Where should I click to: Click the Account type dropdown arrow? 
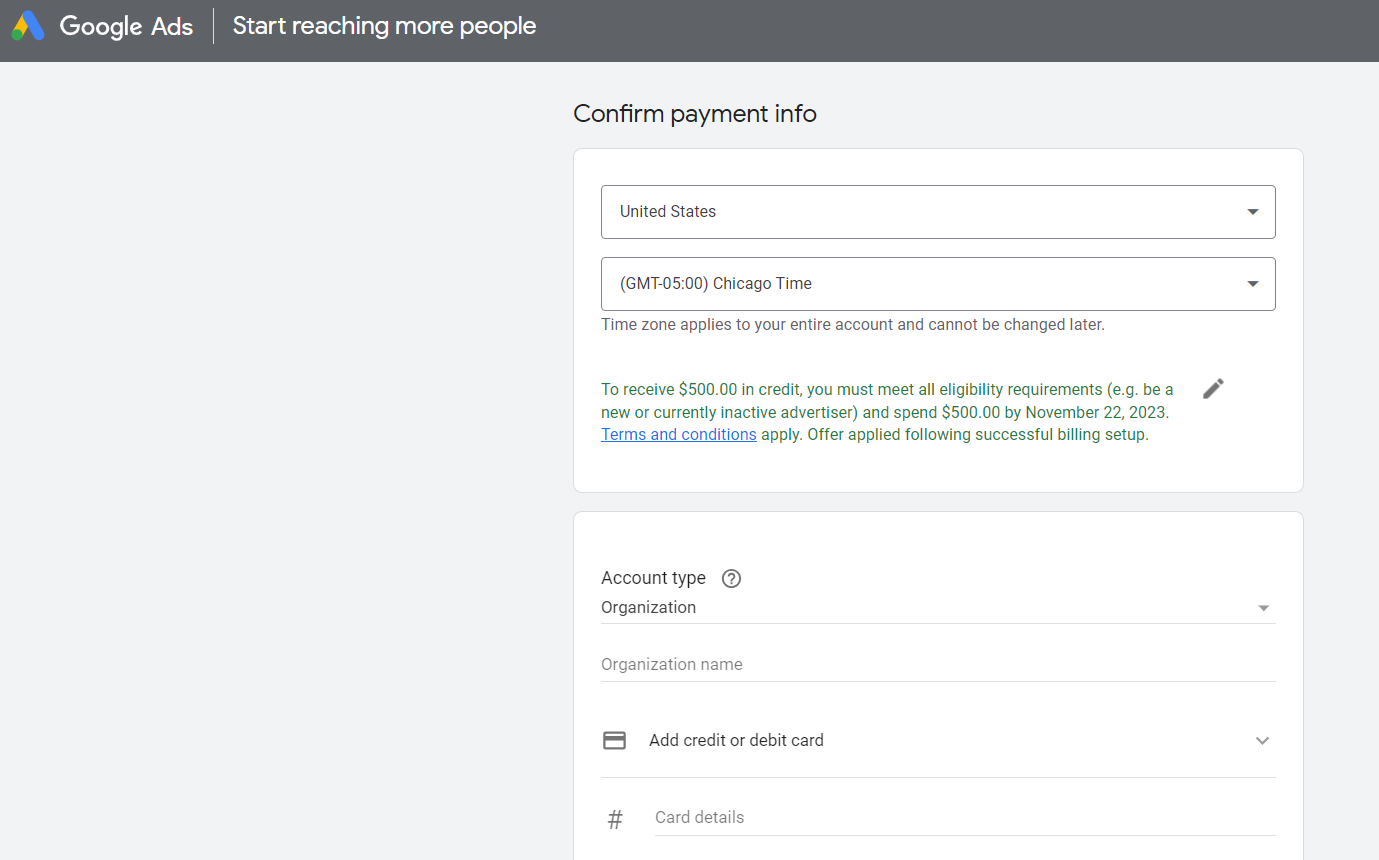(x=1263, y=607)
